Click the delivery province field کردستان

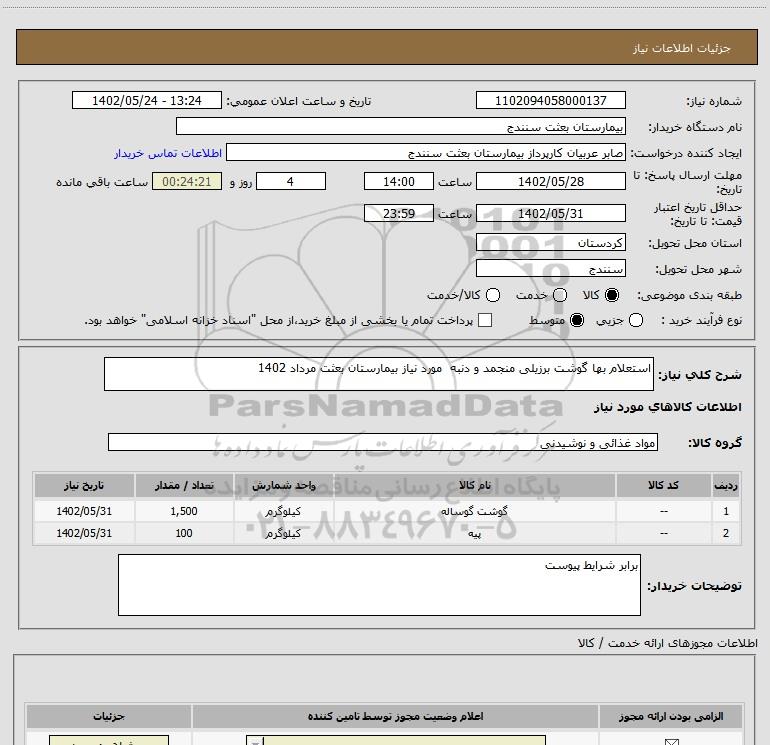551,243
